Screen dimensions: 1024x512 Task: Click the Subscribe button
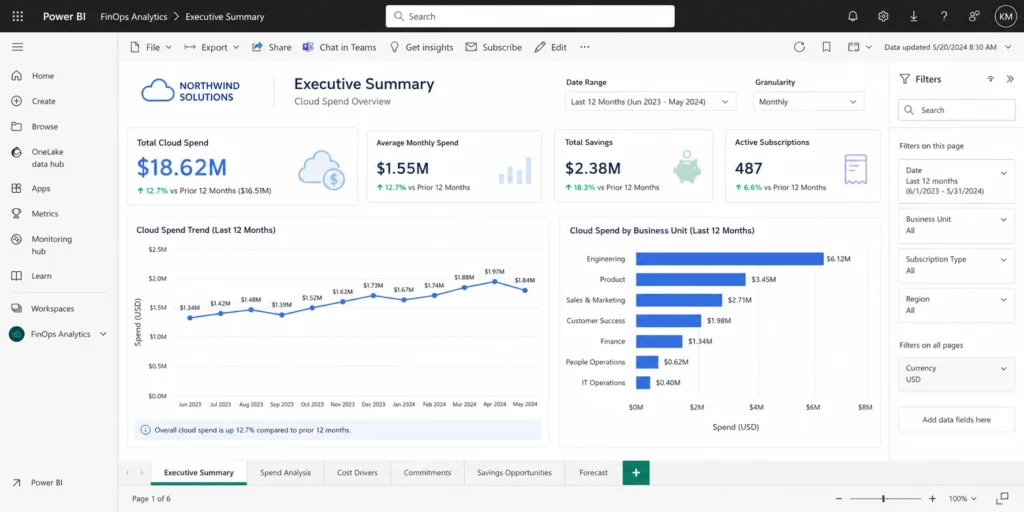494,47
